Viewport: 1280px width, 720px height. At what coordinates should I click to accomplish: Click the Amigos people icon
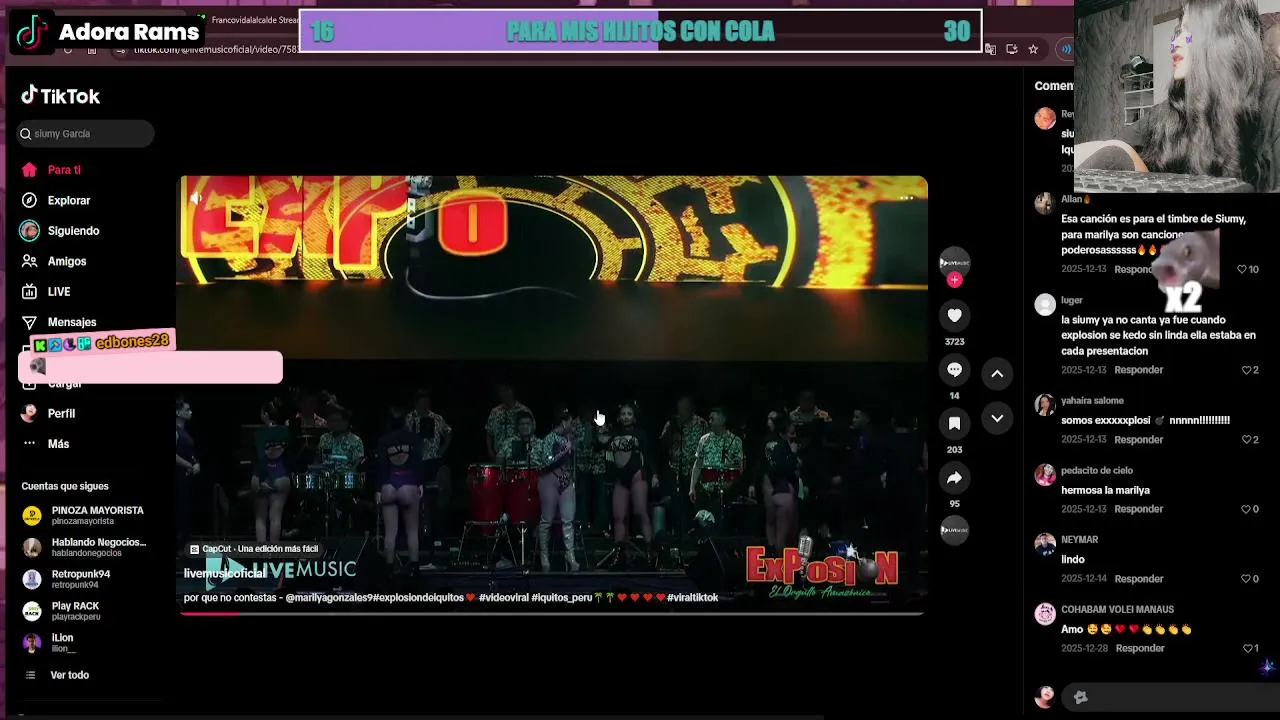[x=29, y=261]
